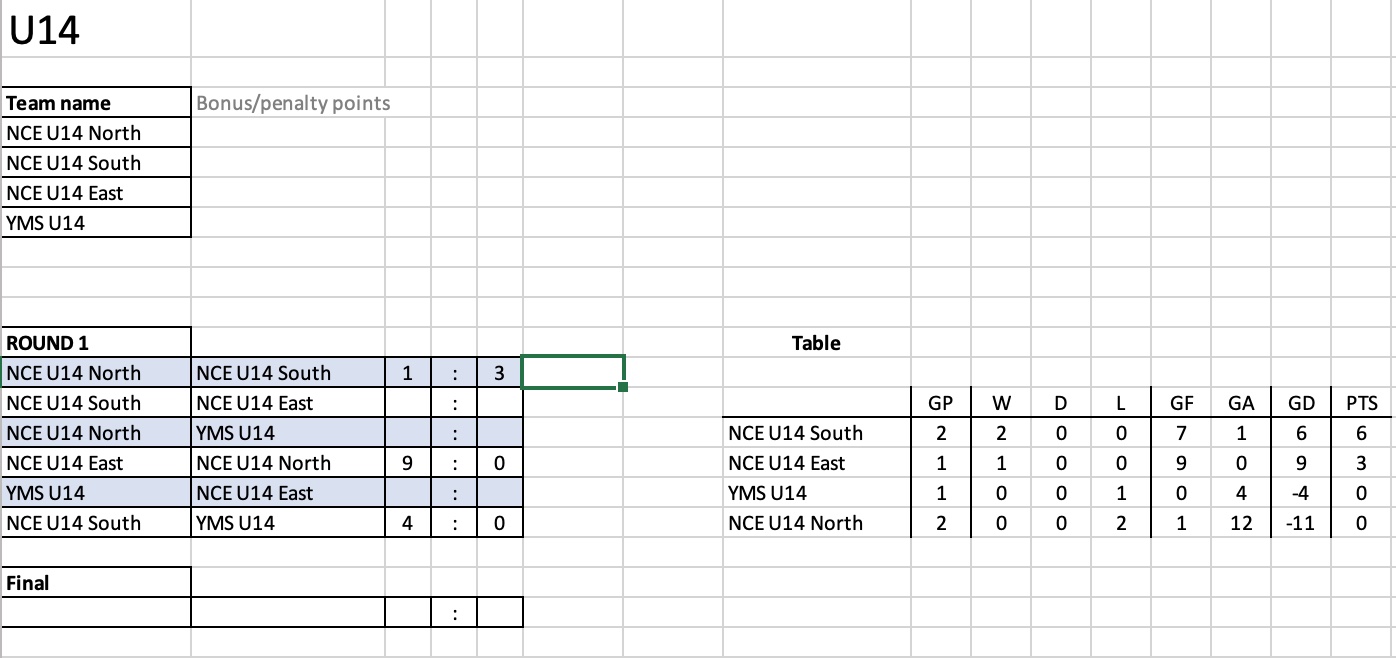Click the fill handle of selected cell
This screenshot has width=1396, height=658.
[x=623, y=387]
